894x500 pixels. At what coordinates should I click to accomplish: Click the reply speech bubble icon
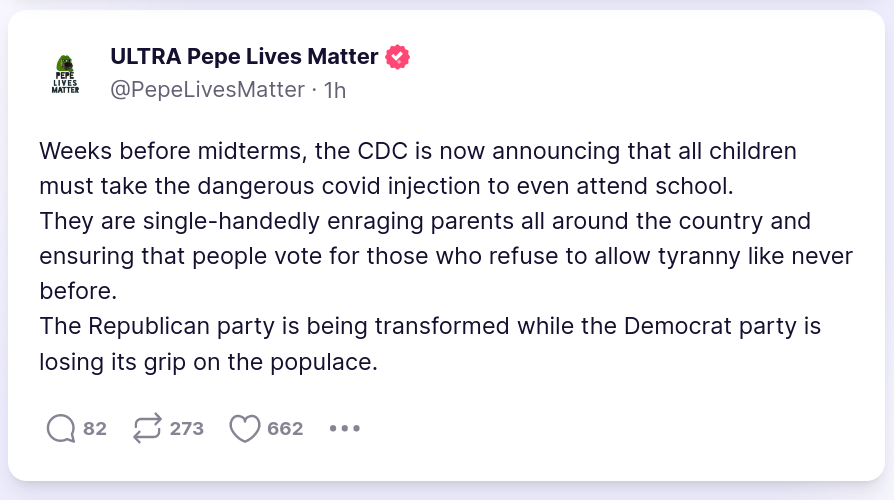[x=61, y=429]
